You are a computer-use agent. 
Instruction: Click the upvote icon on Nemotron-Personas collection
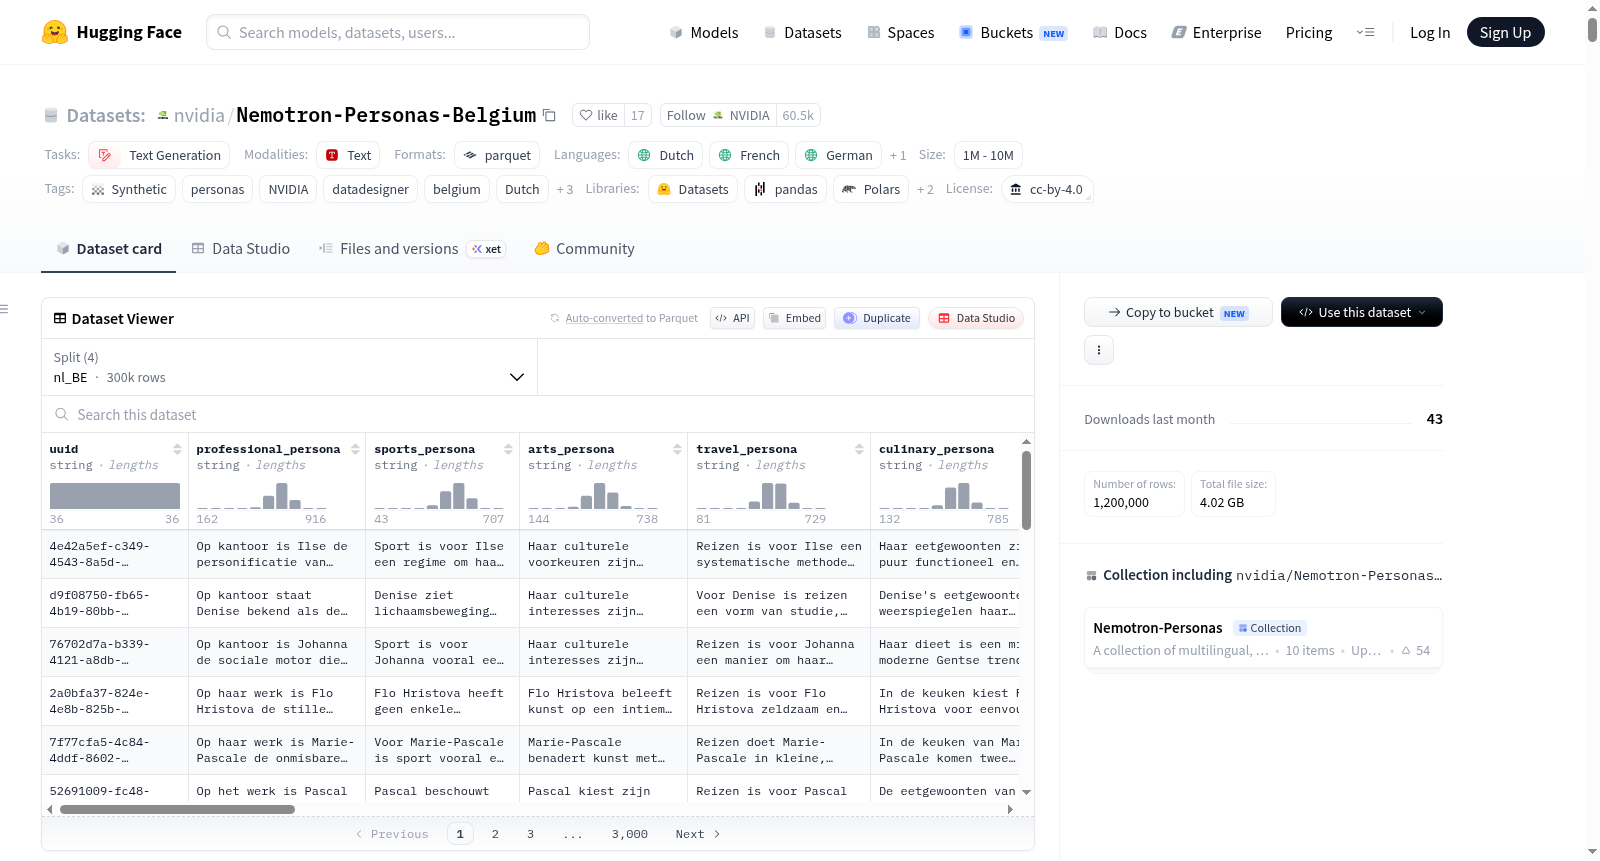click(1406, 651)
